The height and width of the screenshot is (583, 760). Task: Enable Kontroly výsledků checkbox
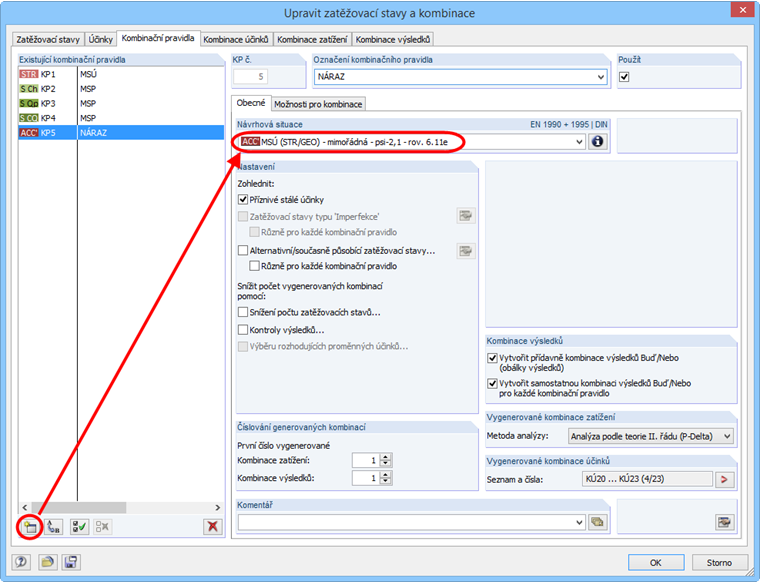pos(243,330)
